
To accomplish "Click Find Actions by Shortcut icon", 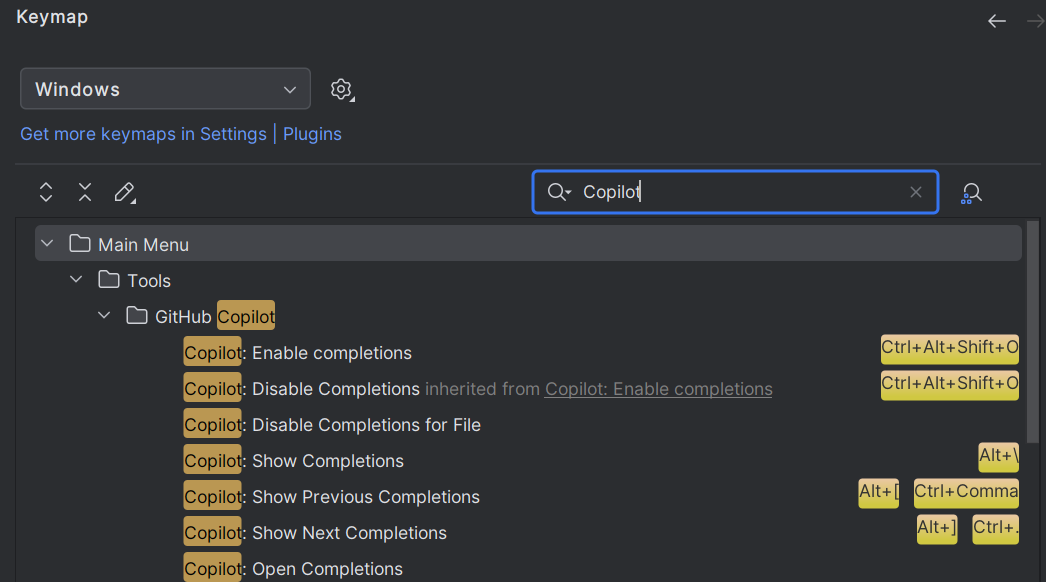I will click(x=970, y=193).
